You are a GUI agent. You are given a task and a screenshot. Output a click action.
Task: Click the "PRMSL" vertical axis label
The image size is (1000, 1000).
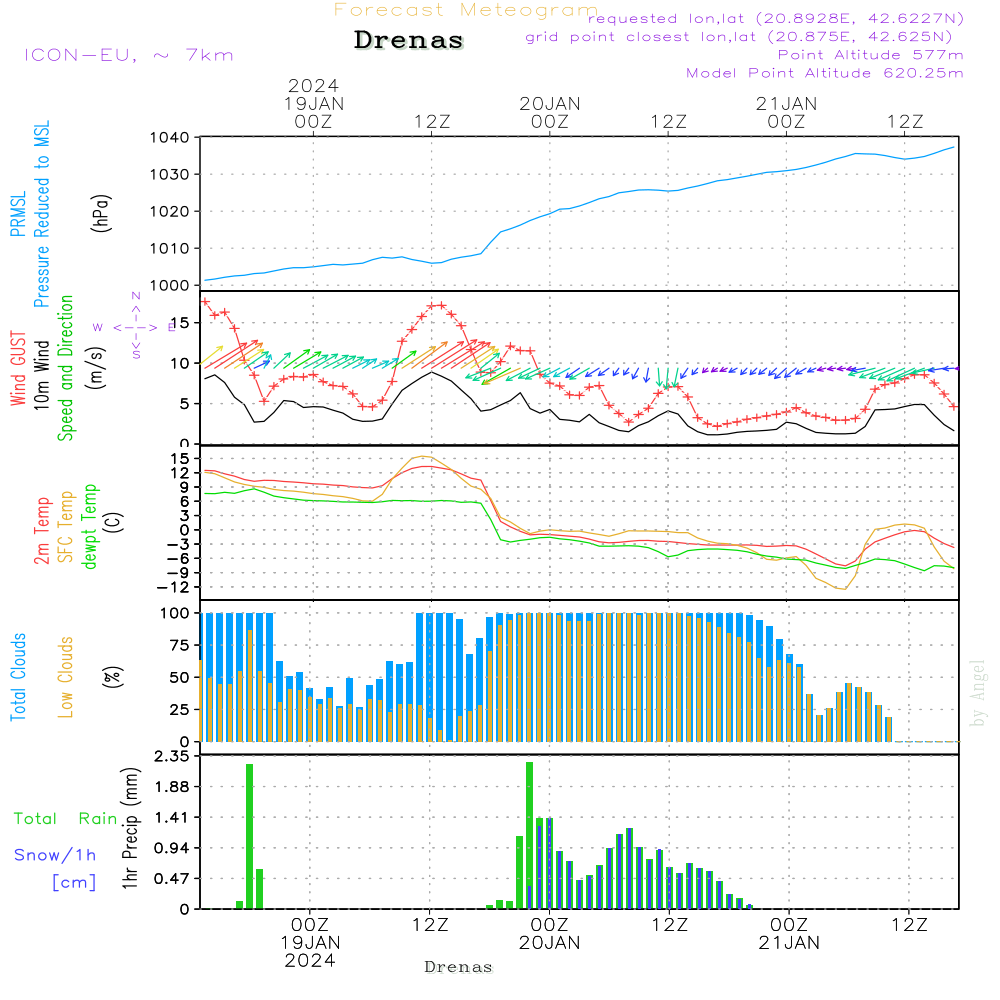click(18, 214)
